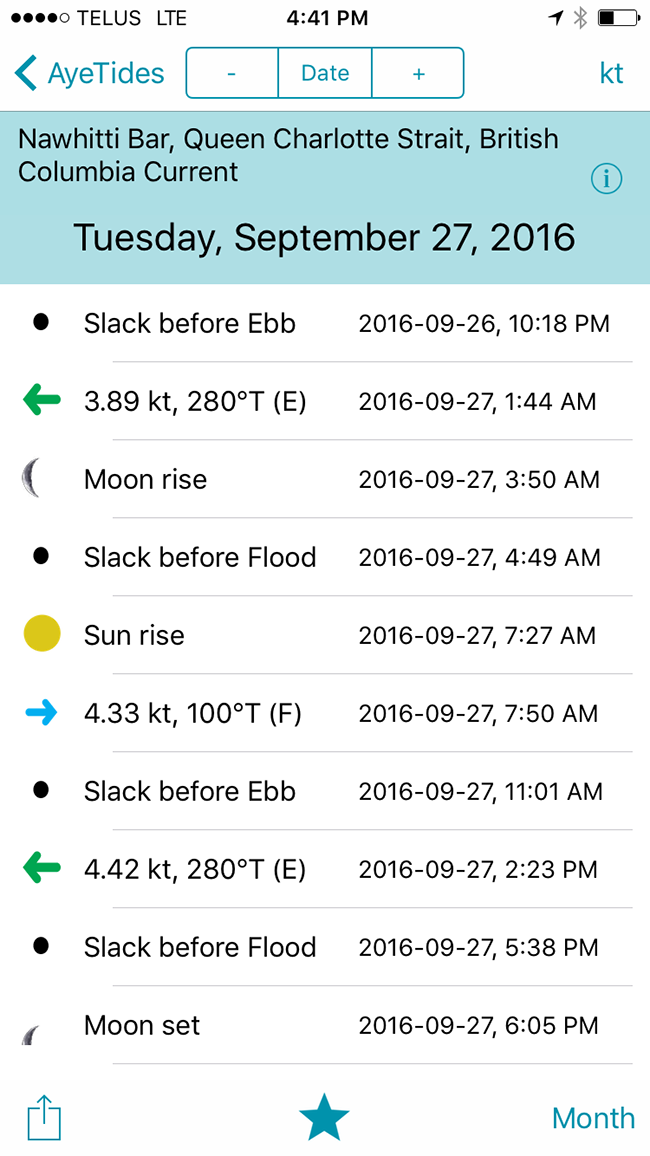Tap green ebb arrow for 3.89 kt
Image resolution: width=650 pixels, height=1156 pixels.
tap(42, 402)
